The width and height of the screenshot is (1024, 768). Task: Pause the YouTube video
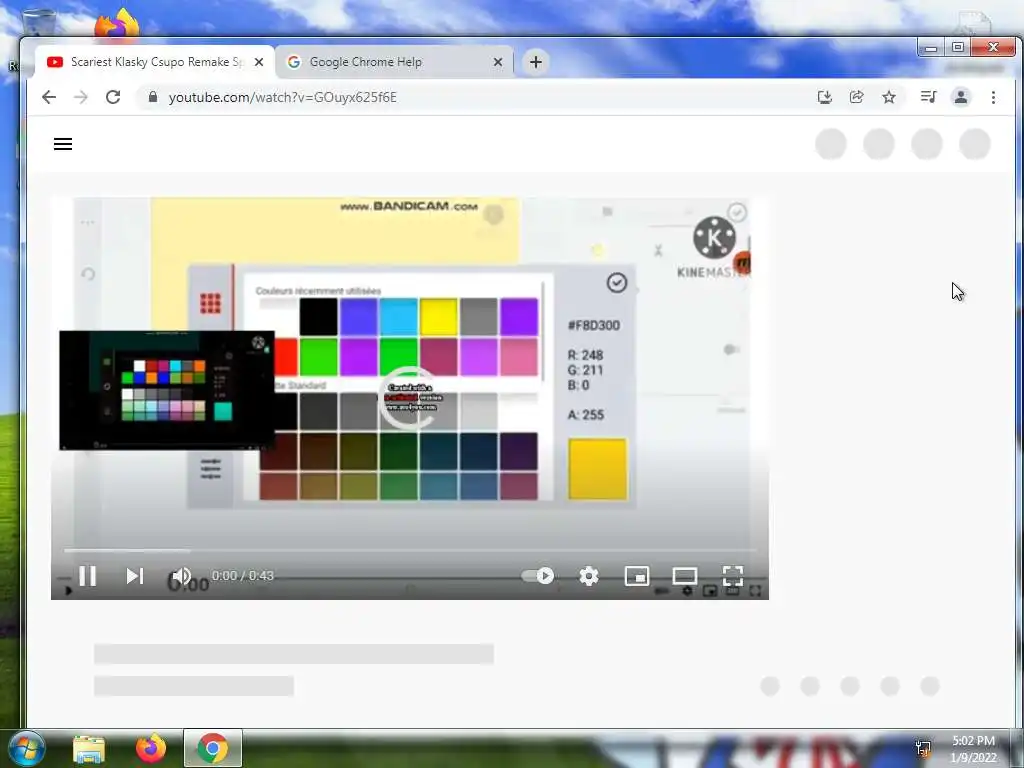point(88,575)
